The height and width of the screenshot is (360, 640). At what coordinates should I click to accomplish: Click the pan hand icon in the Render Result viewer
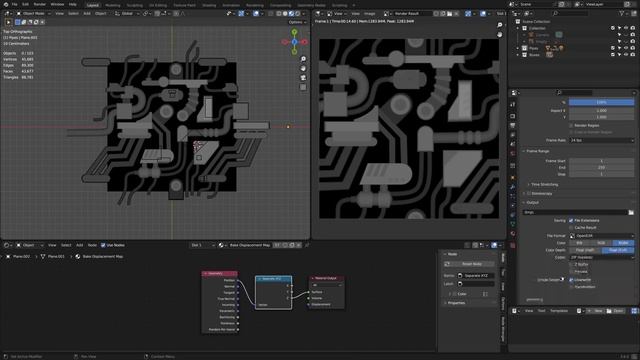point(500,35)
